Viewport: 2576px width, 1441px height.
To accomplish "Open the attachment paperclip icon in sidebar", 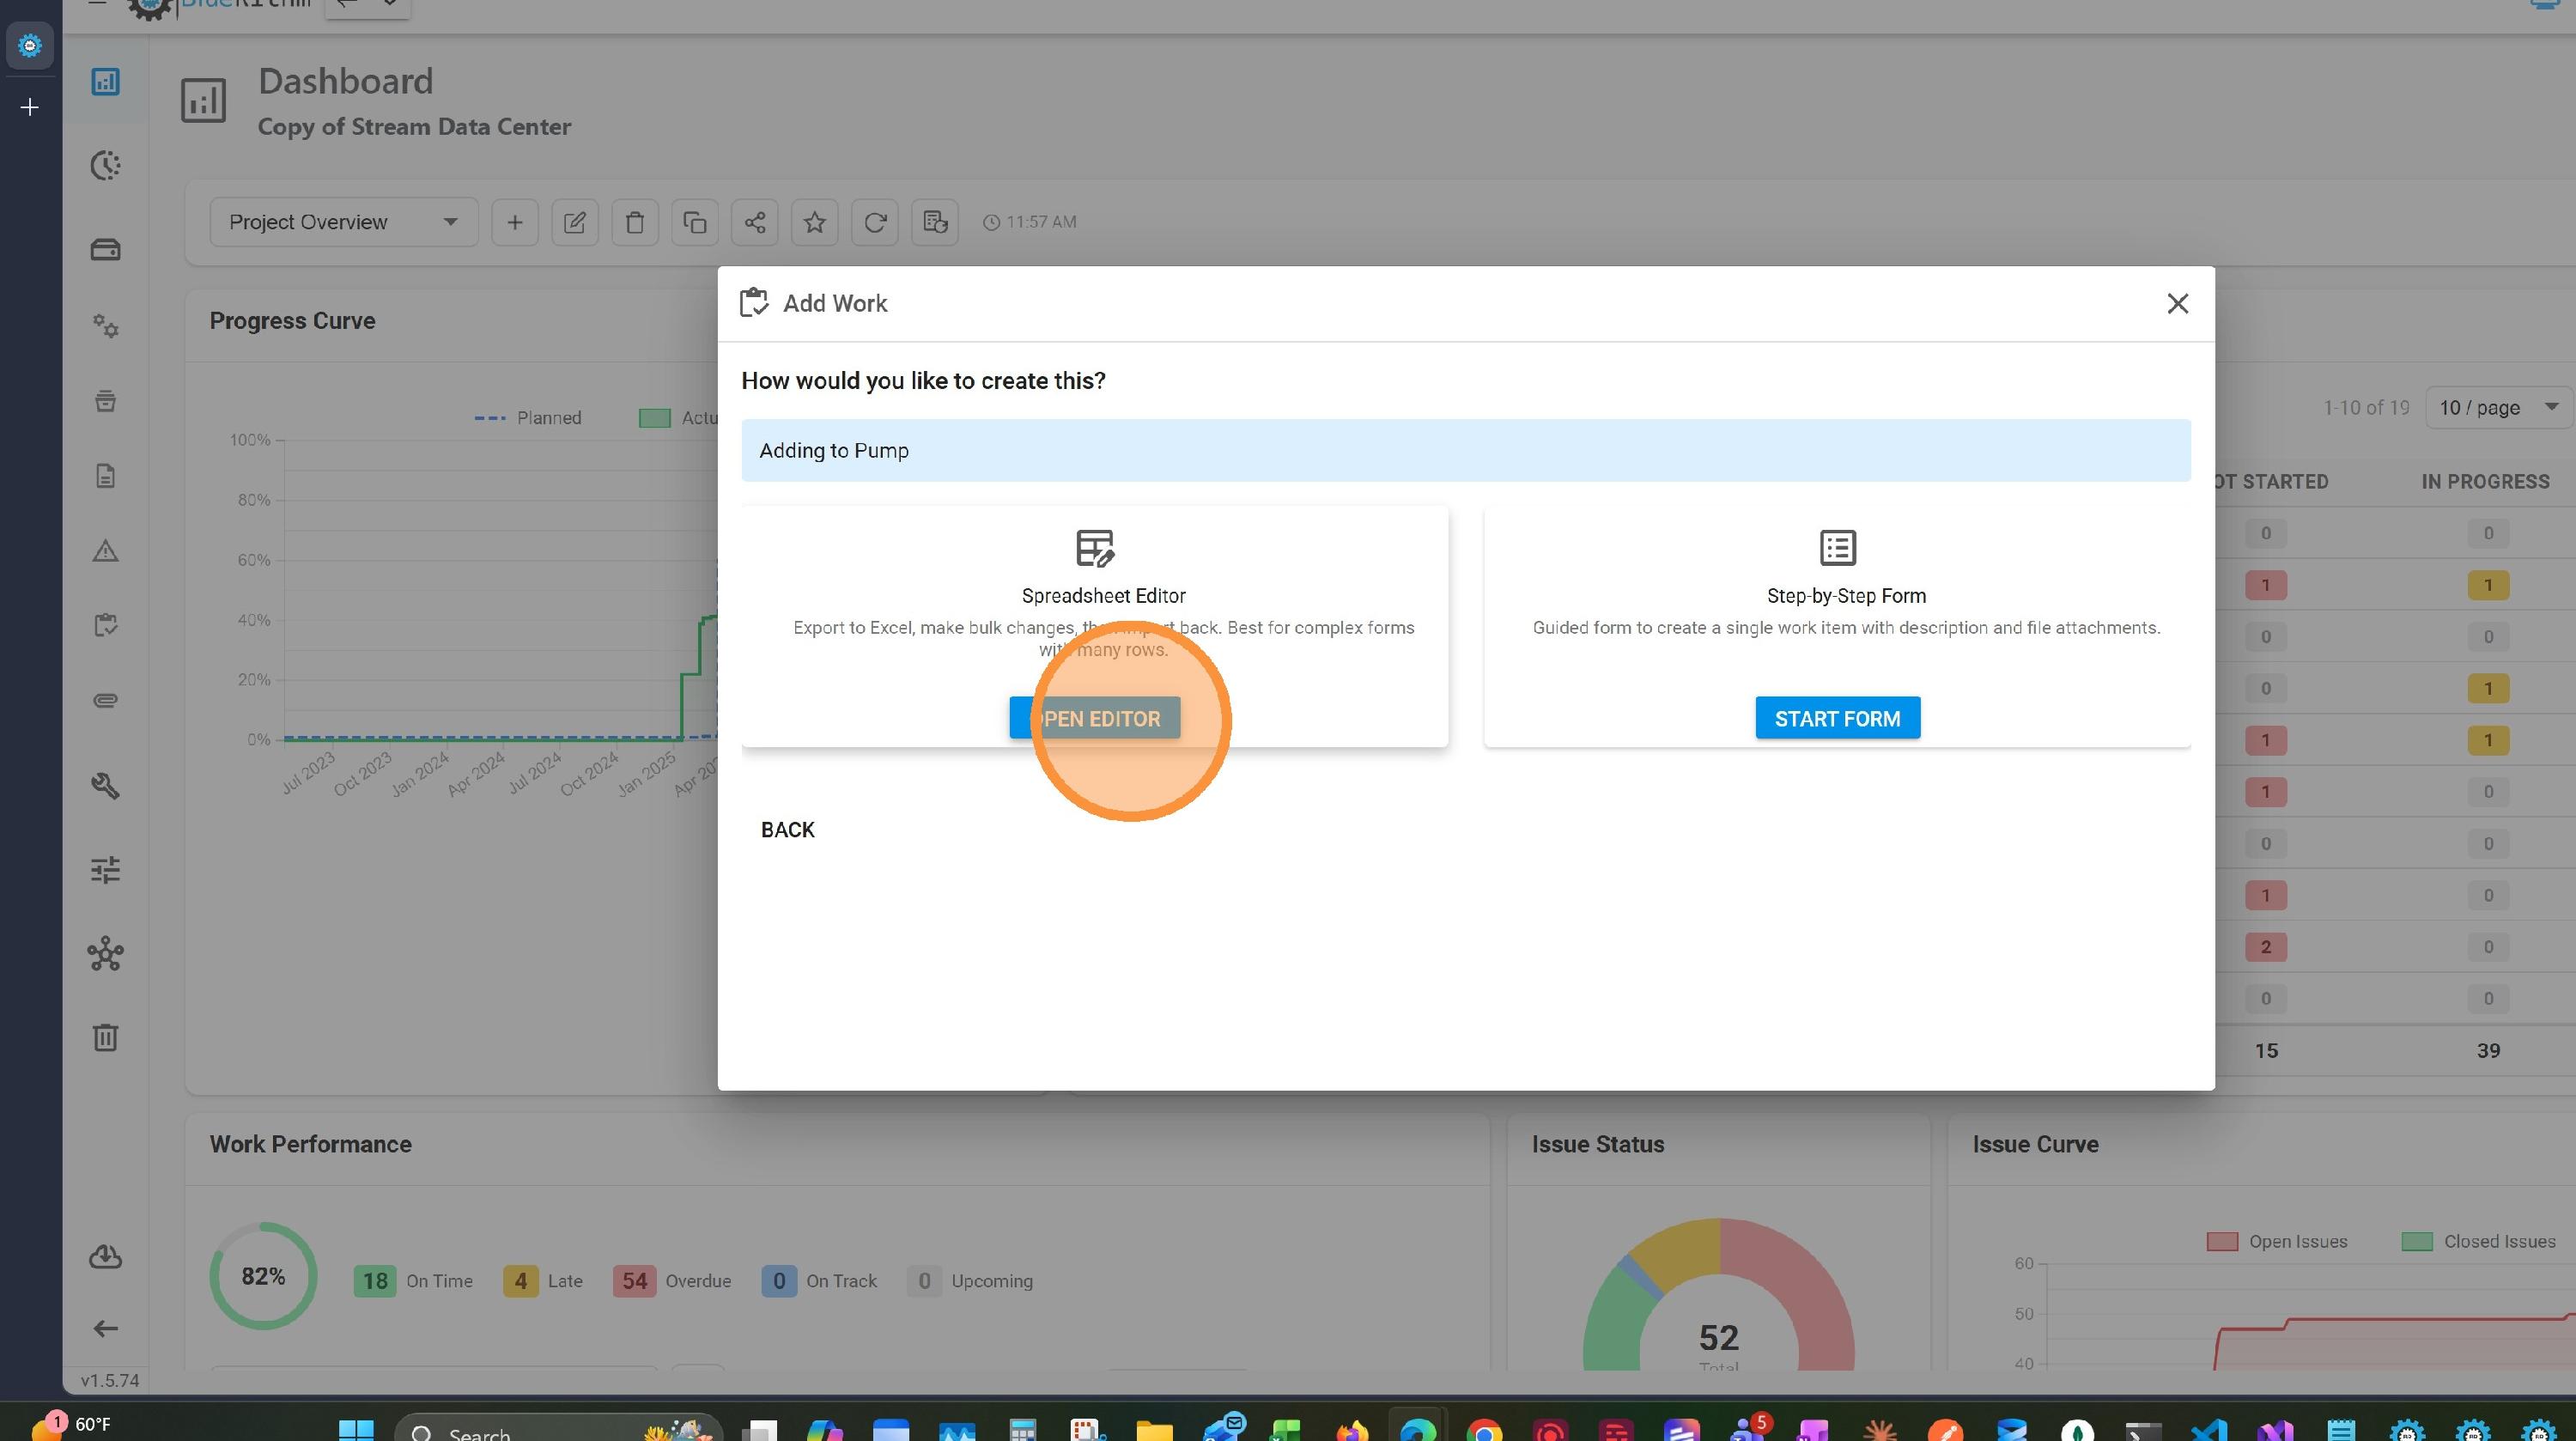I will click(x=105, y=700).
